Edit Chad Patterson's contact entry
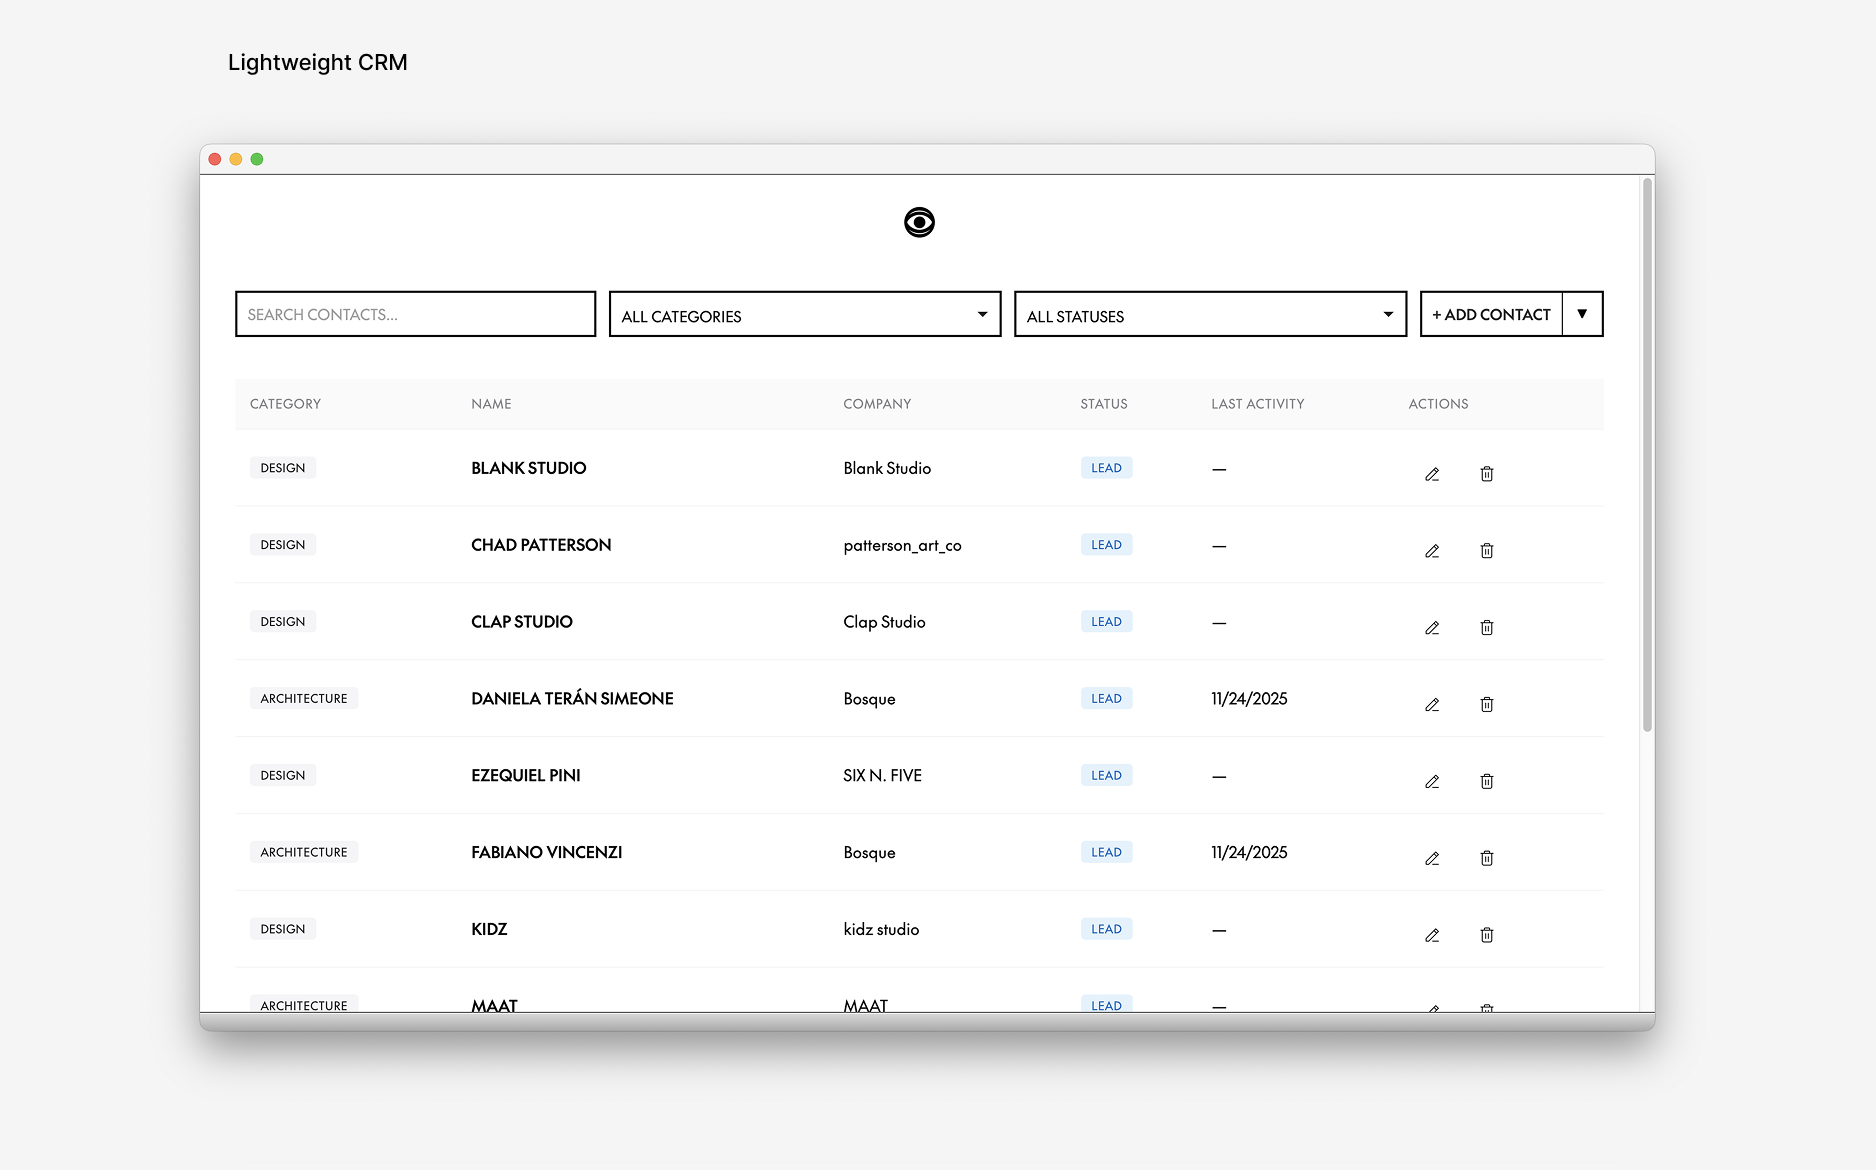Image resolution: width=1876 pixels, height=1170 pixels. click(x=1432, y=551)
